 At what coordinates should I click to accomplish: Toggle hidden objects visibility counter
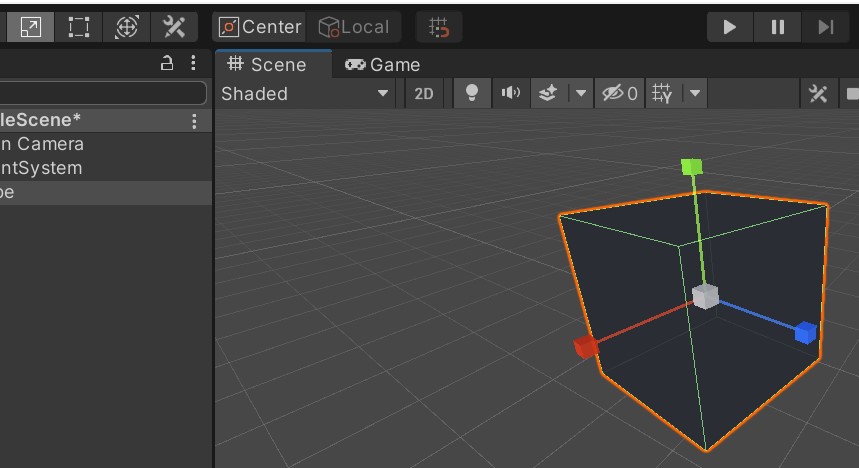[619, 94]
